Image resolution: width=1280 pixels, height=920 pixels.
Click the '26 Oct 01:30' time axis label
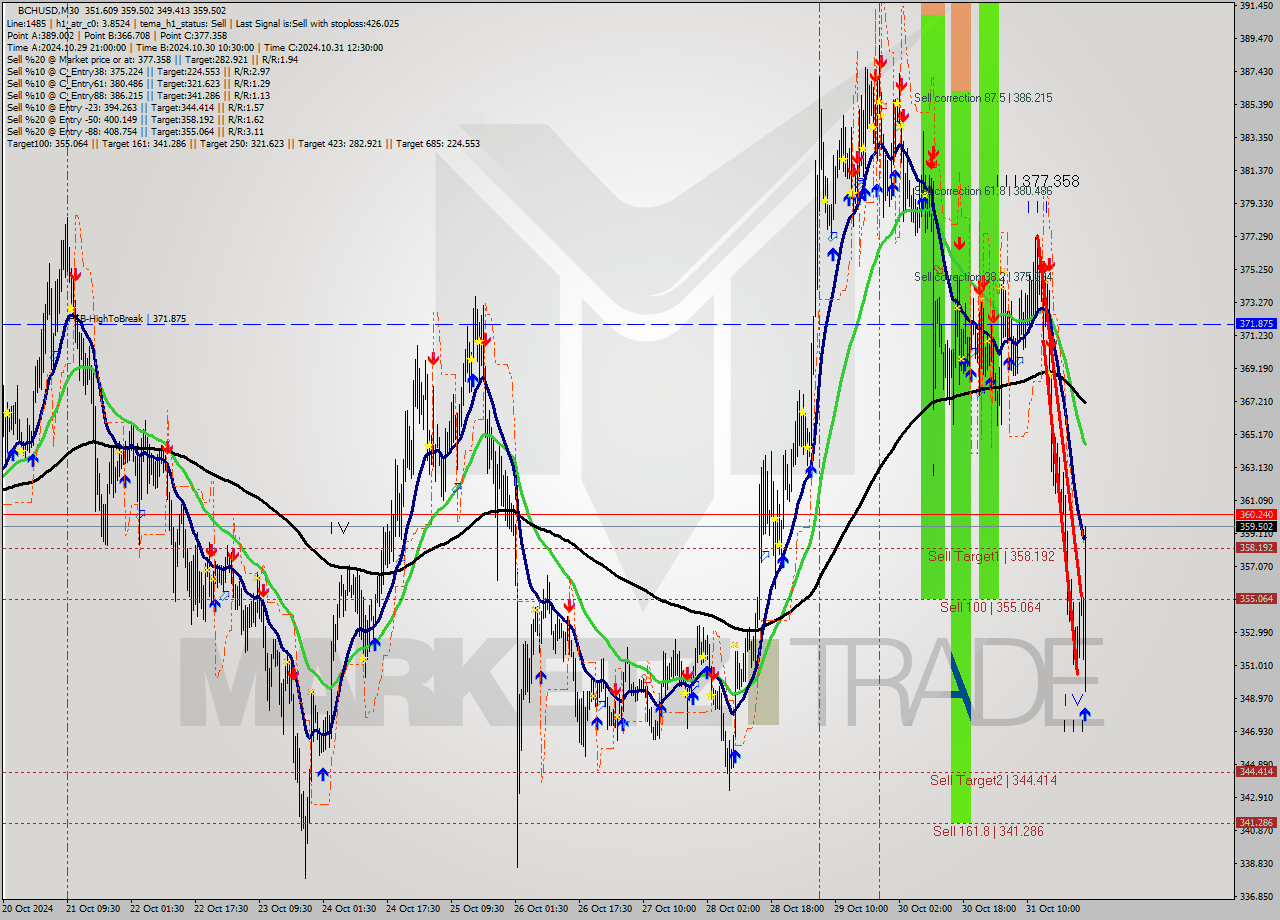[541, 909]
